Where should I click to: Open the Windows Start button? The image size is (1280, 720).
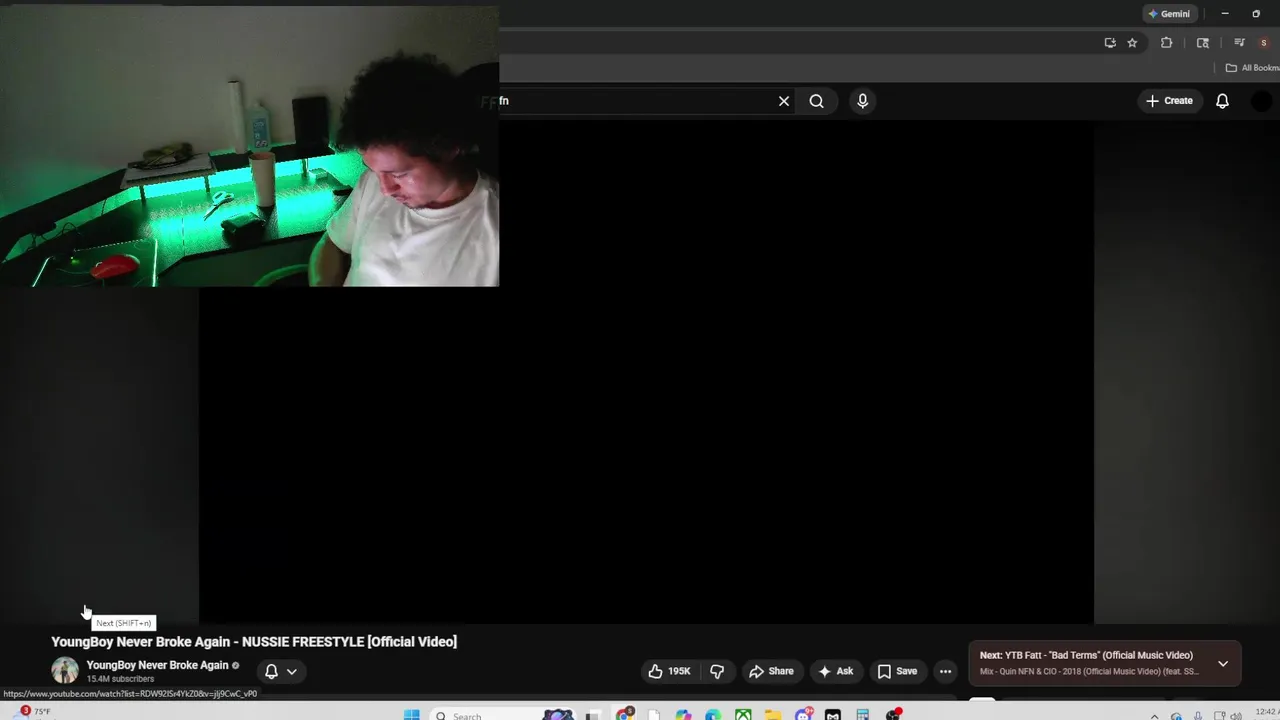[x=411, y=715]
